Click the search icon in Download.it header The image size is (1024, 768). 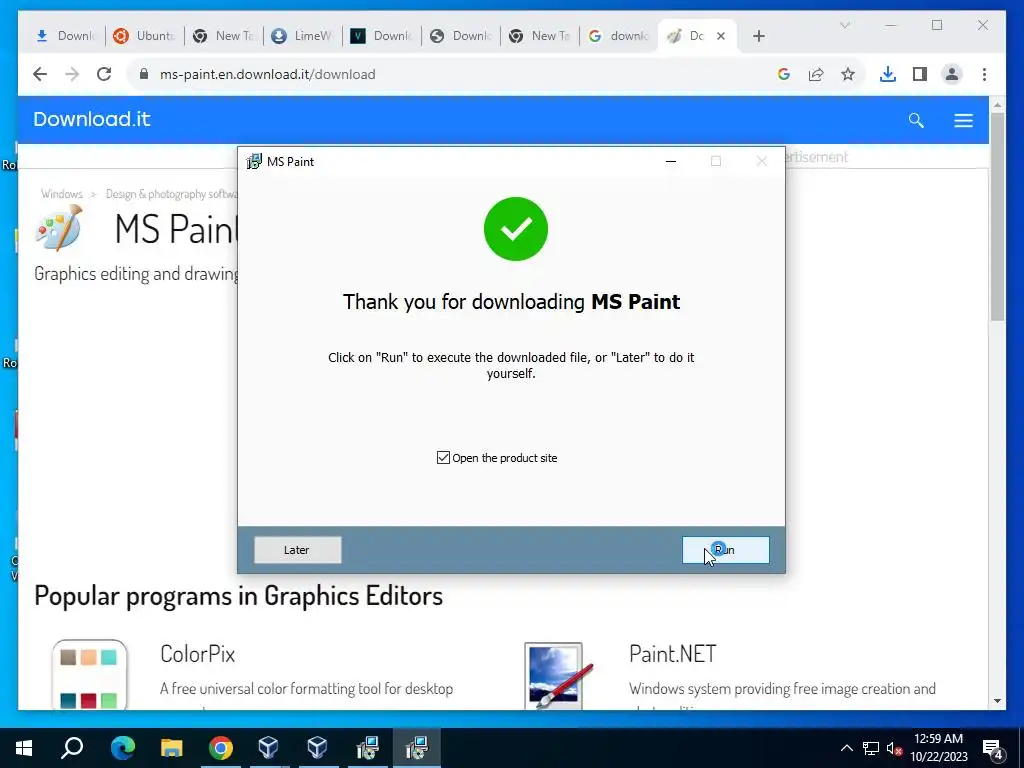[916, 120]
